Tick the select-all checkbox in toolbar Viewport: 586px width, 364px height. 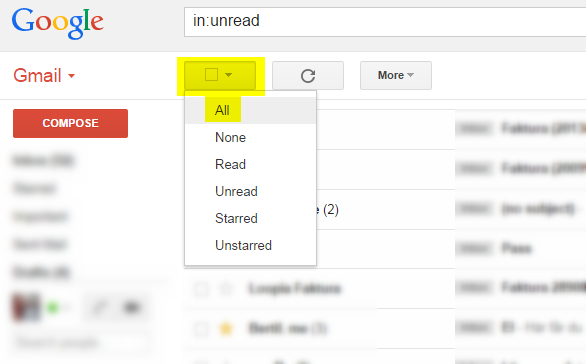212,75
